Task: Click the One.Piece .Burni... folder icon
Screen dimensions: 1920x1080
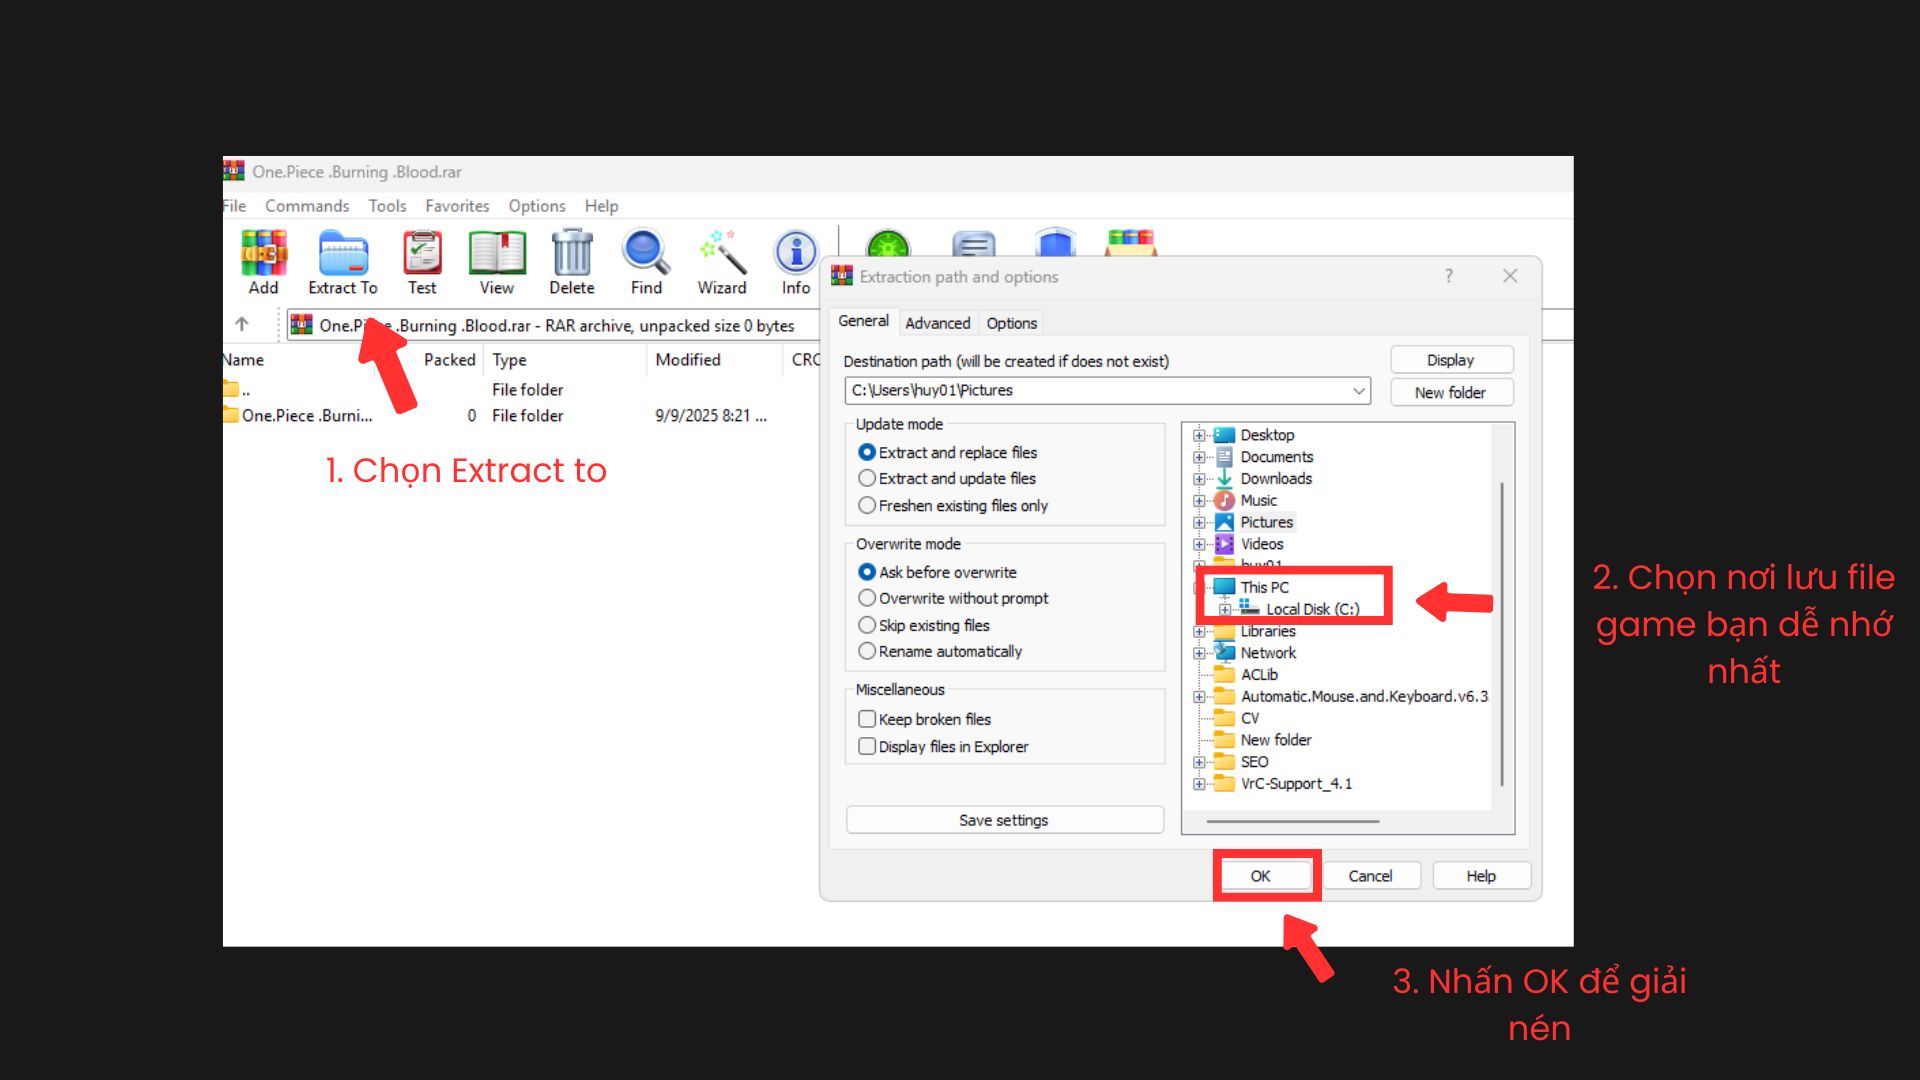Action: 231,415
